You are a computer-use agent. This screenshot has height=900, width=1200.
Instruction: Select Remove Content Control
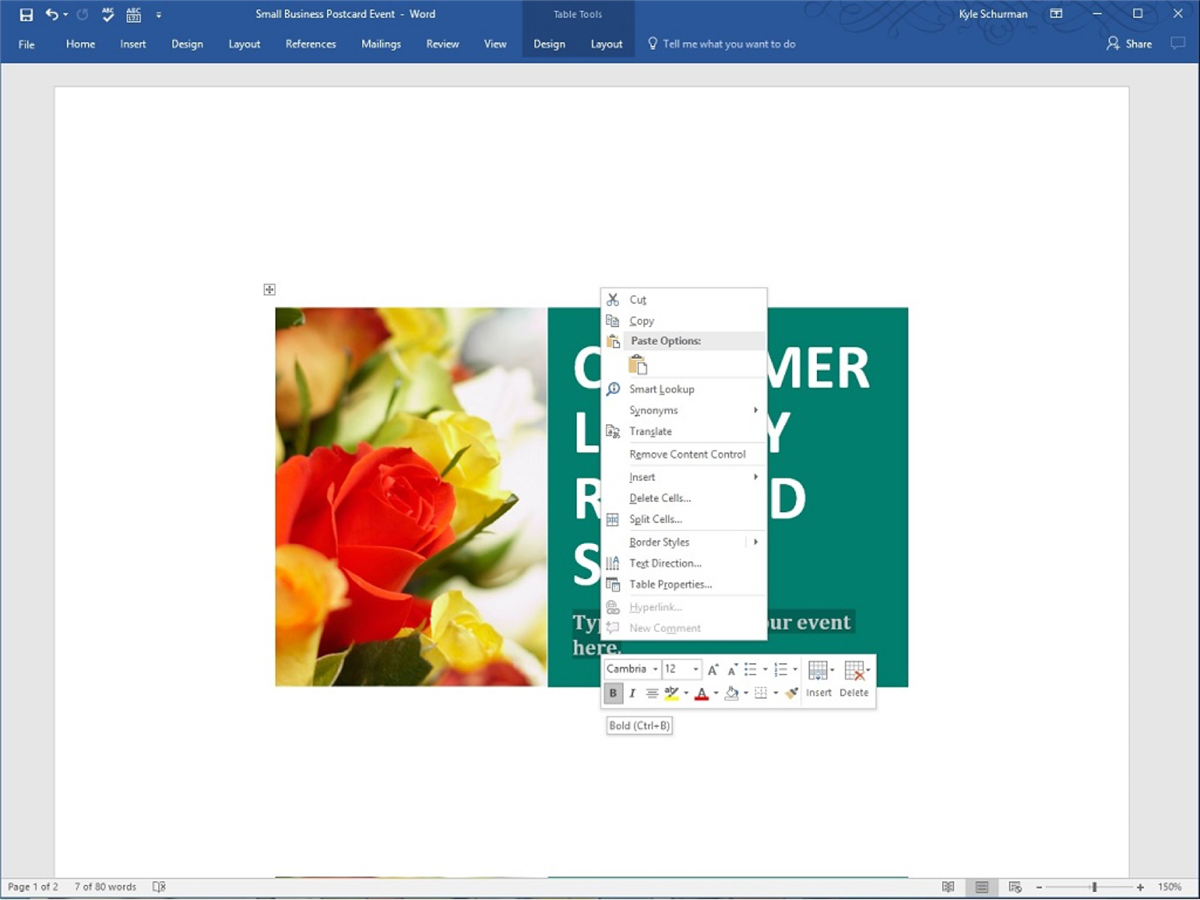(687, 454)
